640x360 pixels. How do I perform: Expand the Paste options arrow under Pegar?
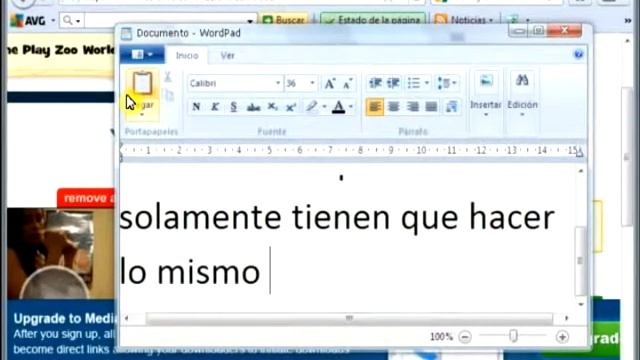(x=142, y=114)
